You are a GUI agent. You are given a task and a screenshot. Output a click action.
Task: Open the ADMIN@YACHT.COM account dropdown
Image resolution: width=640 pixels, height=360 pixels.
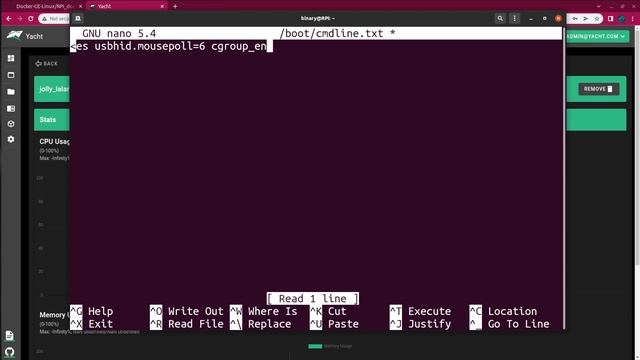tap(597, 36)
